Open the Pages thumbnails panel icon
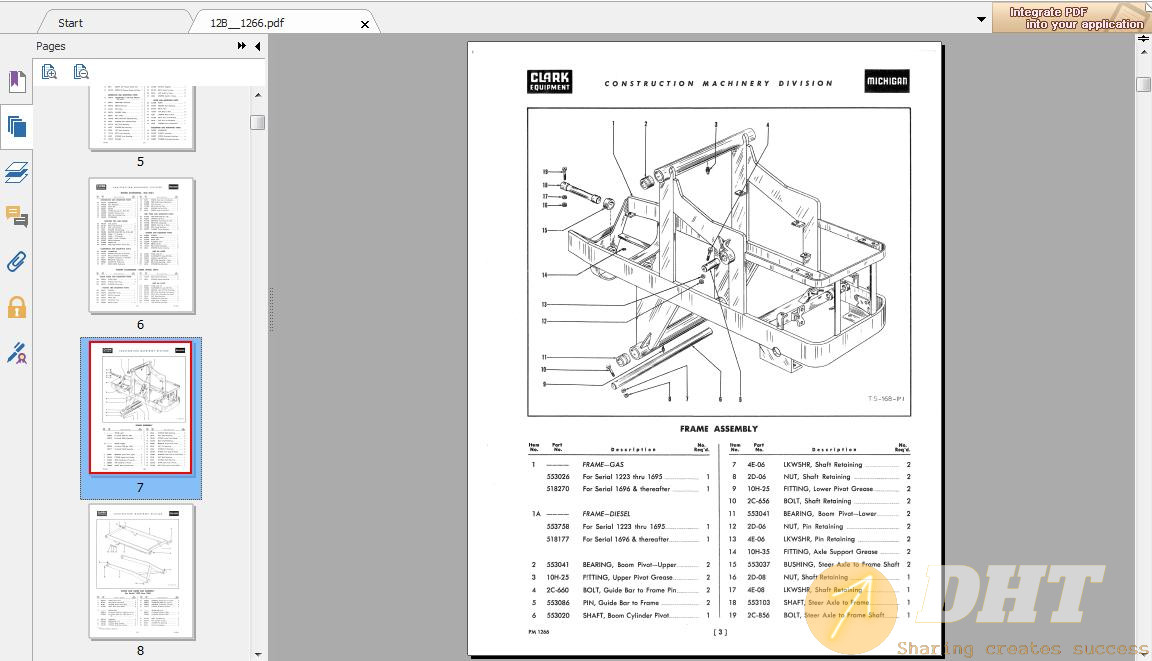This screenshot has width=1152, height=661. [16, 126]
